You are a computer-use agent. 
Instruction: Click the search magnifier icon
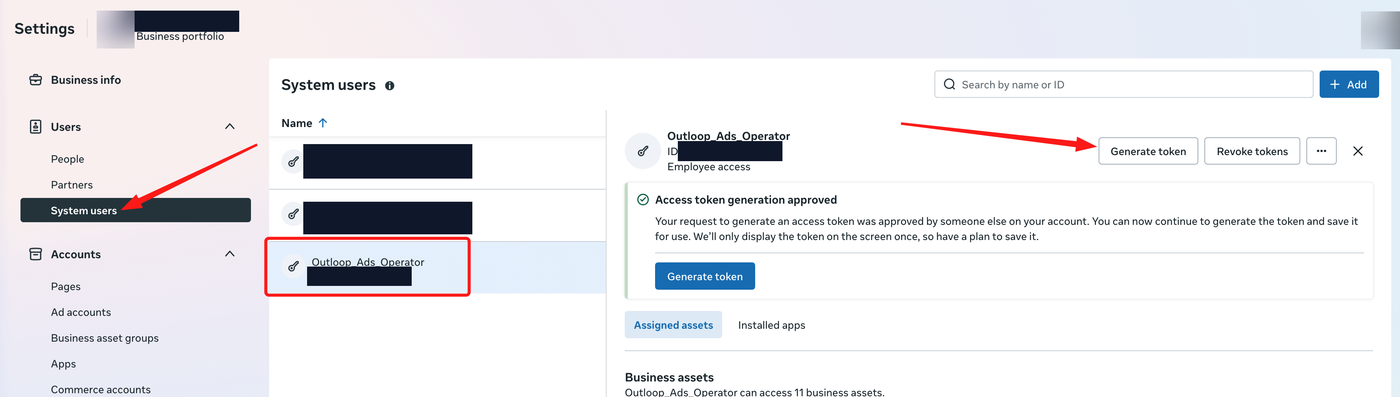[949, 85]
